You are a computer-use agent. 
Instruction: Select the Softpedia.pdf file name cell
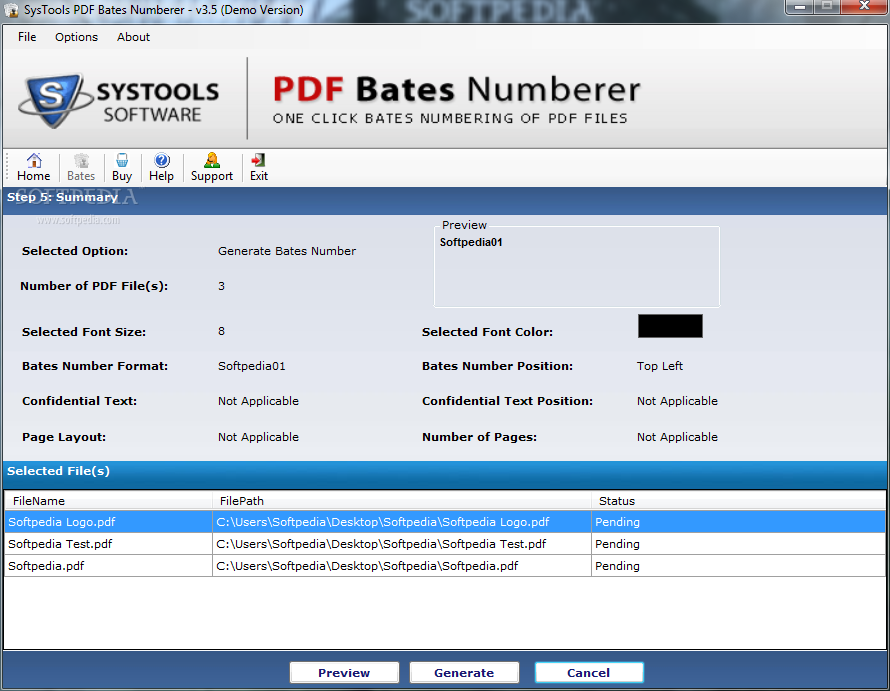click(x=108, y=566)
